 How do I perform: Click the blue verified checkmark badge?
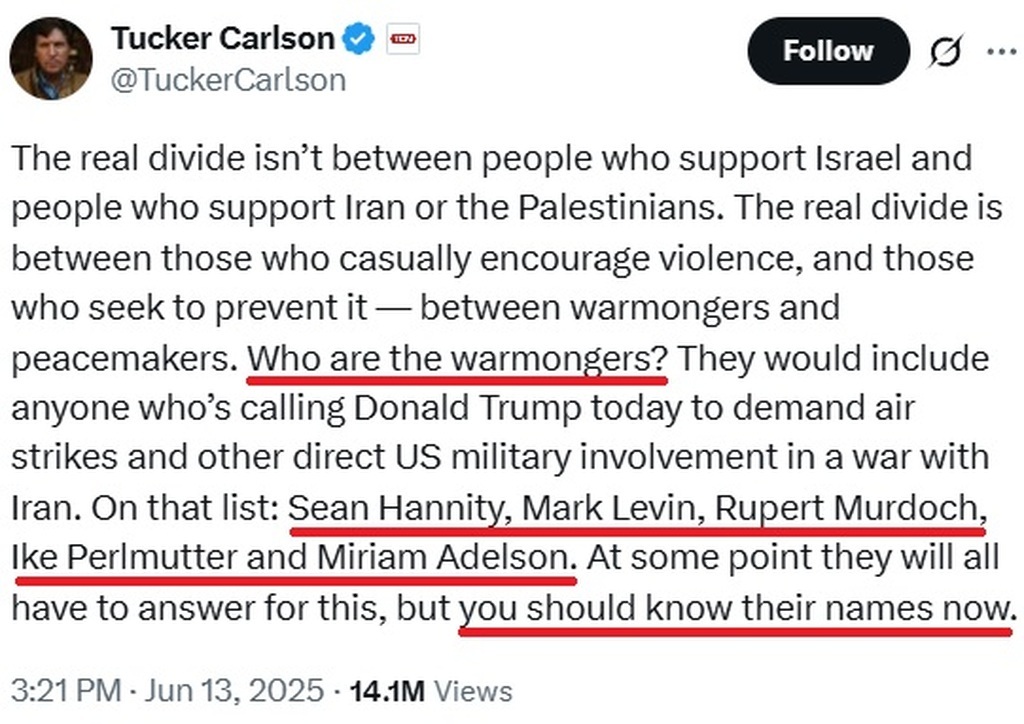click(x=360, y=40)
